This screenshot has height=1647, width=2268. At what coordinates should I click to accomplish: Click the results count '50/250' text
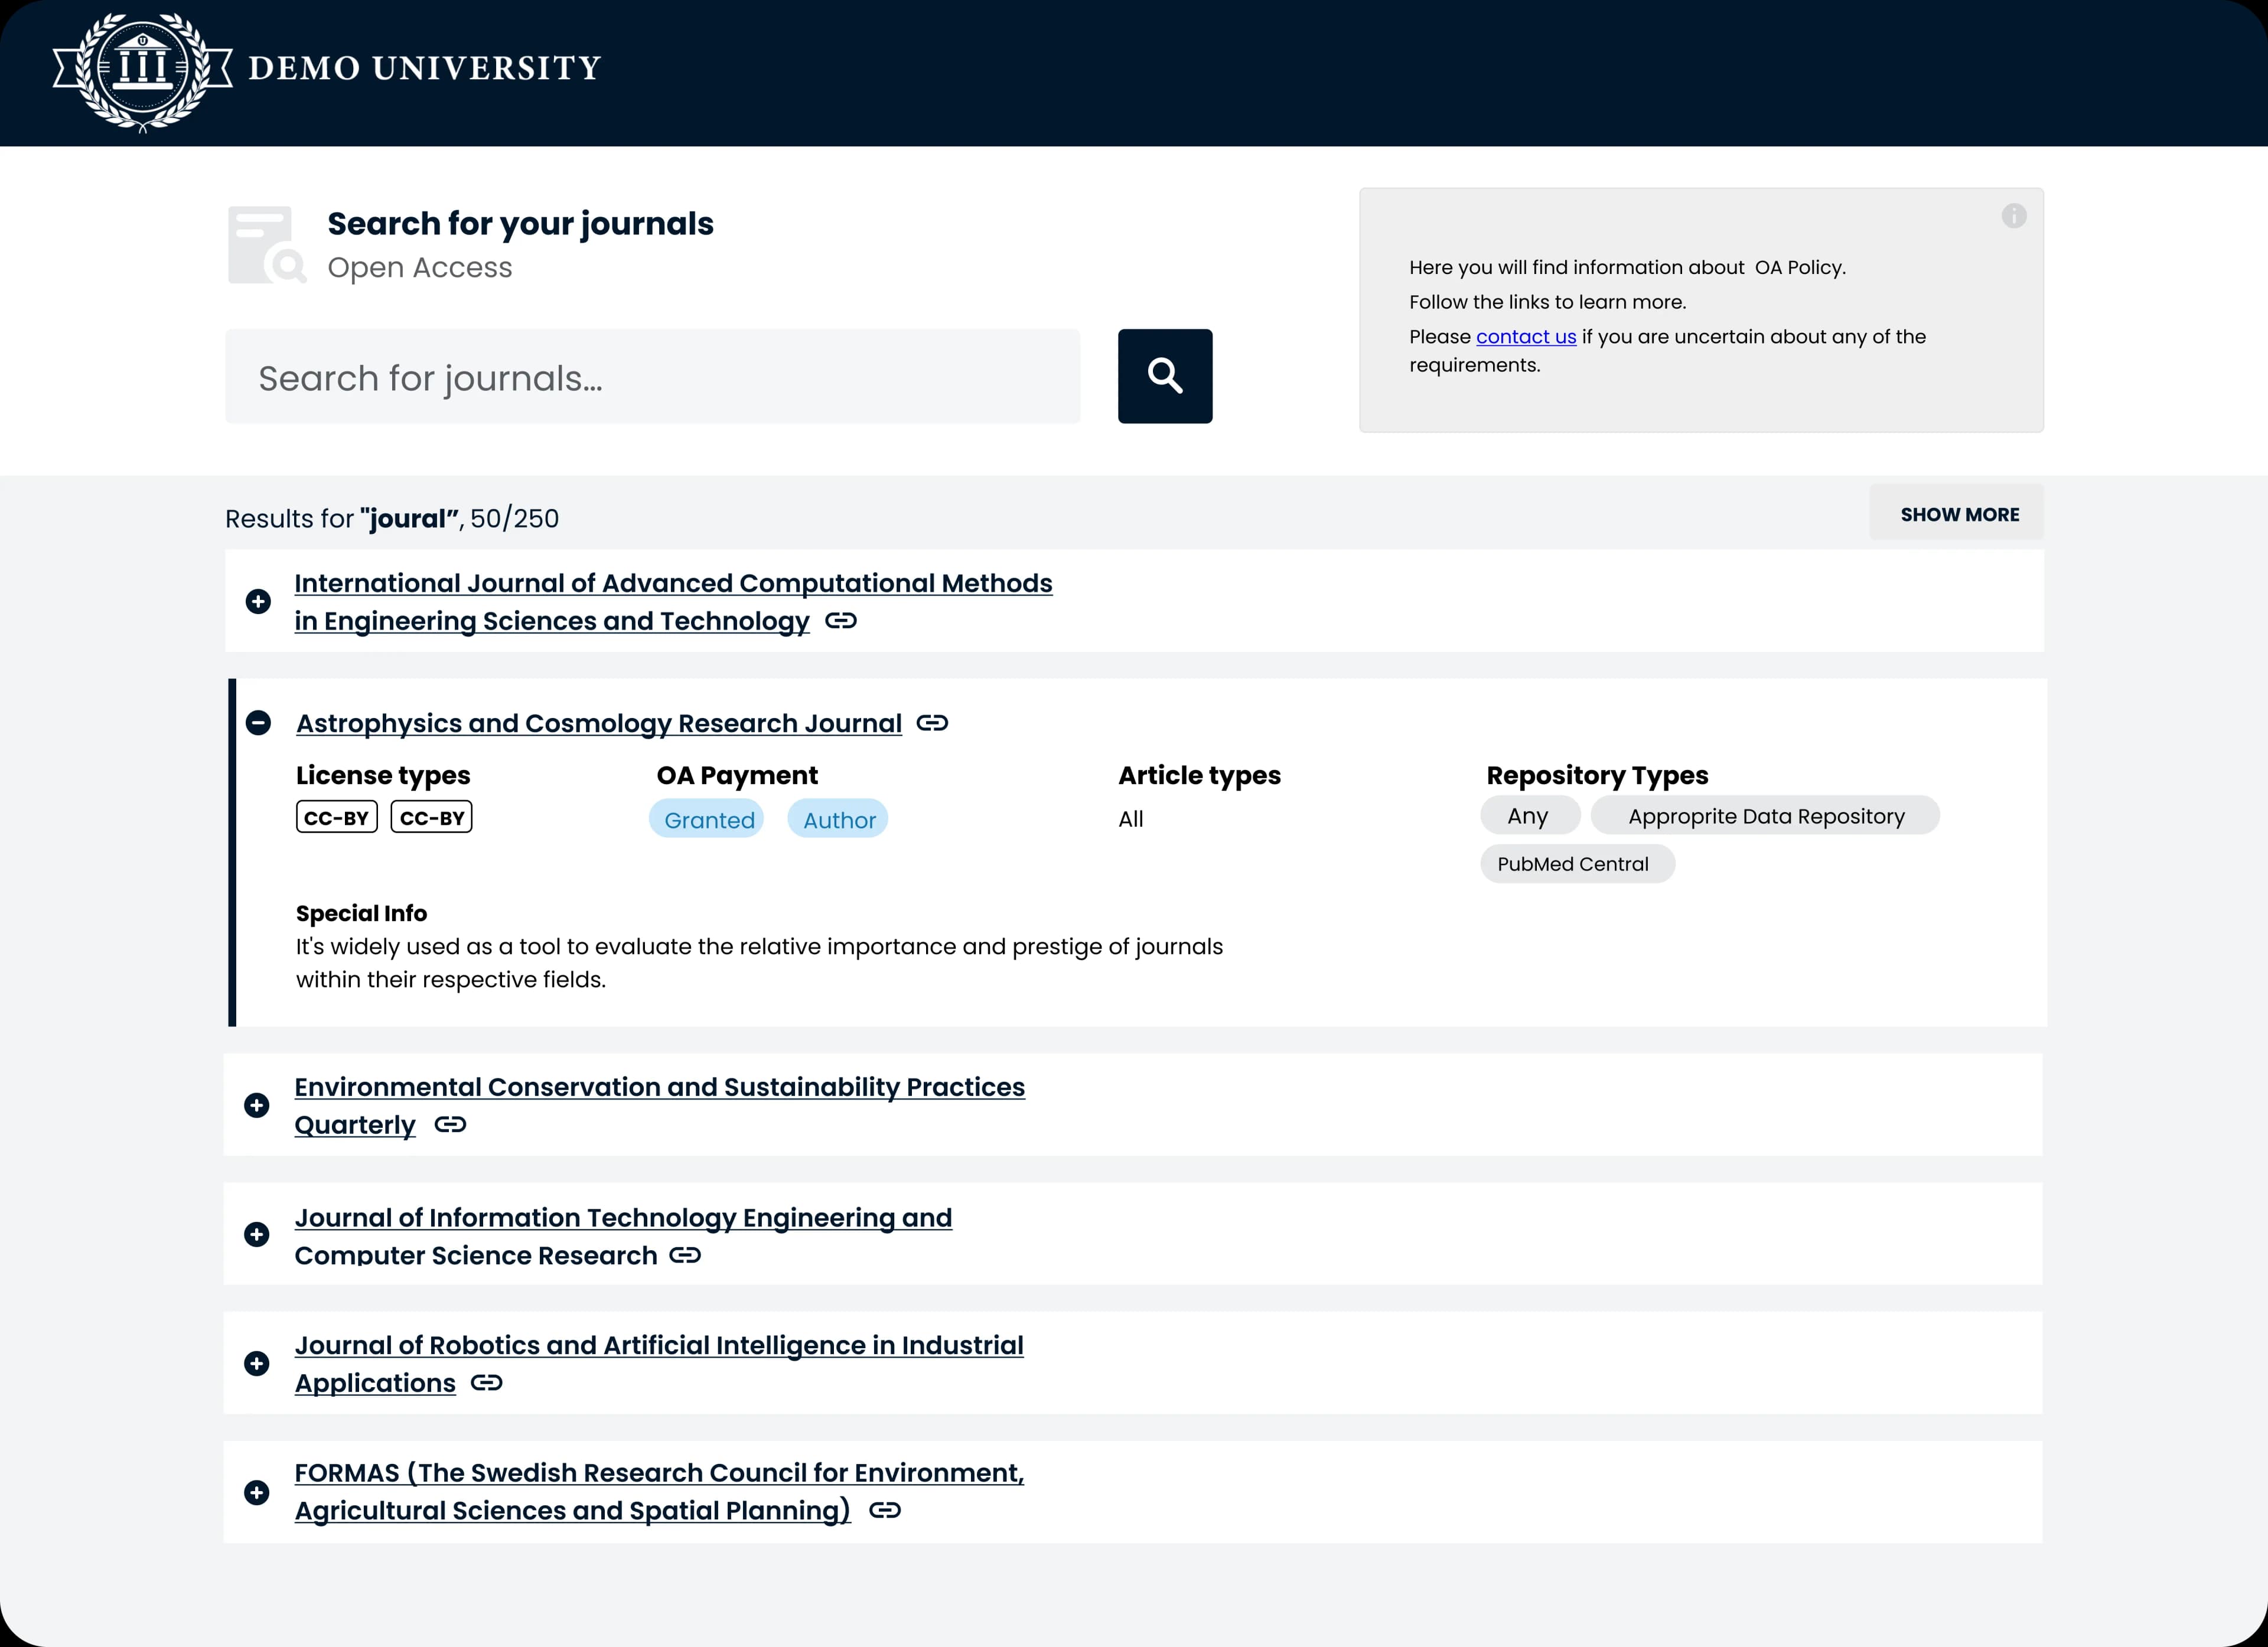point(514,518)
